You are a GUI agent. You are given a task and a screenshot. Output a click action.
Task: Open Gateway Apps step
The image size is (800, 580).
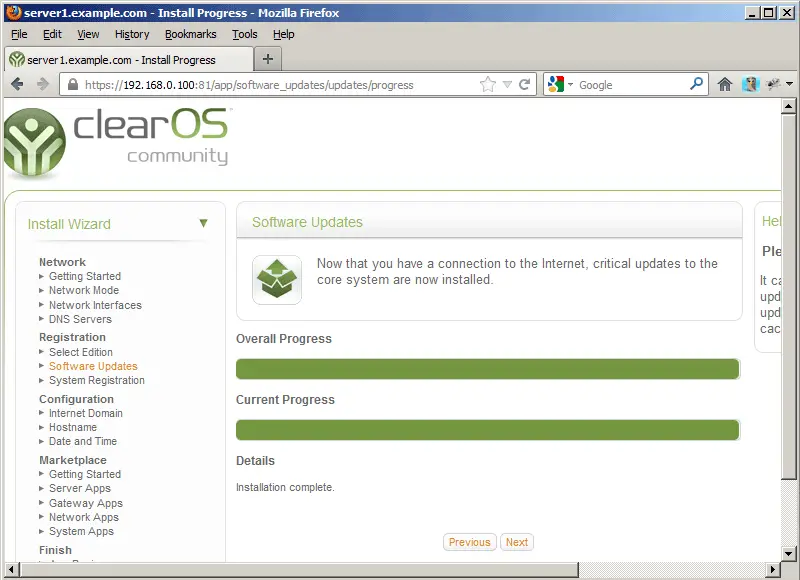tap(86, 503)
